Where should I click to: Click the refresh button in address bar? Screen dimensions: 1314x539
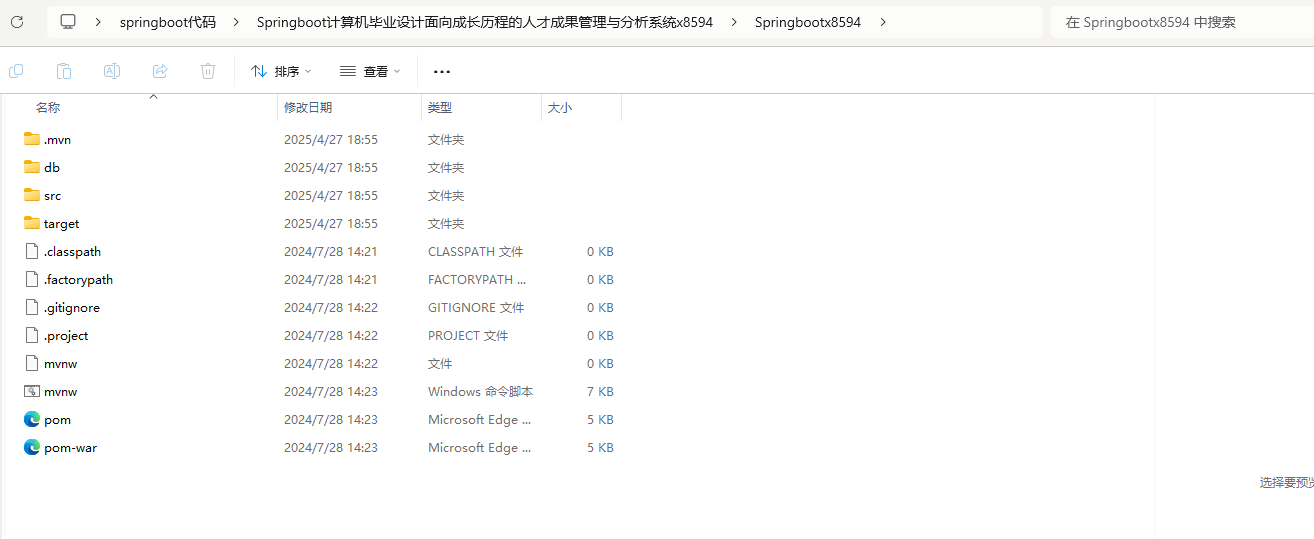pos(17,22)
